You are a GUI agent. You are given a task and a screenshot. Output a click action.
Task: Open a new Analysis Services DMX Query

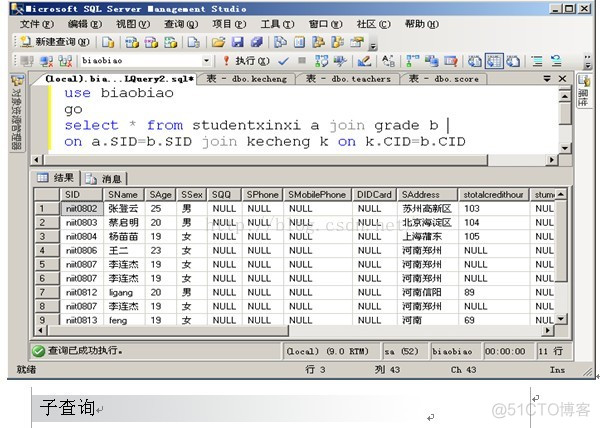[151, 42]
